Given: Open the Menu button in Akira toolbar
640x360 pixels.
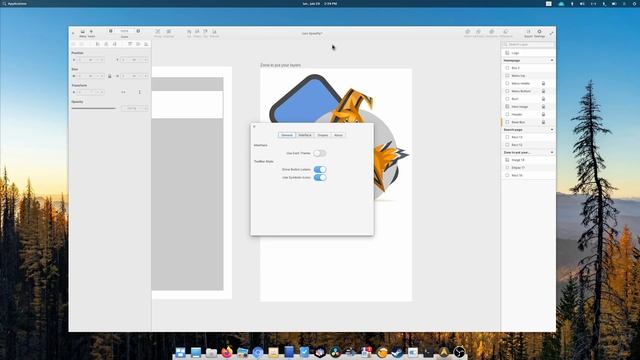Looking at the screenshot, I should coord(82,33).
